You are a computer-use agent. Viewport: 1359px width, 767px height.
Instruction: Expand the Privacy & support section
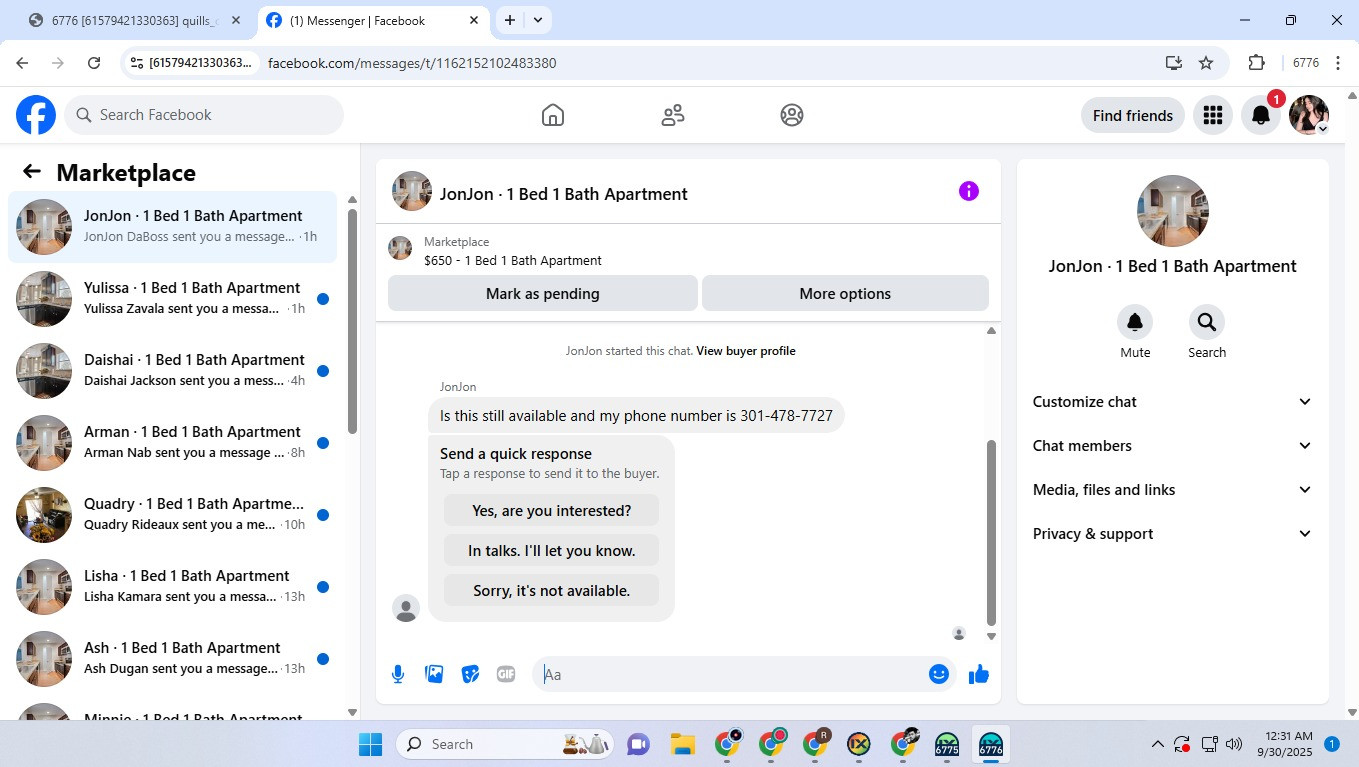click(x=1173, y=534)
